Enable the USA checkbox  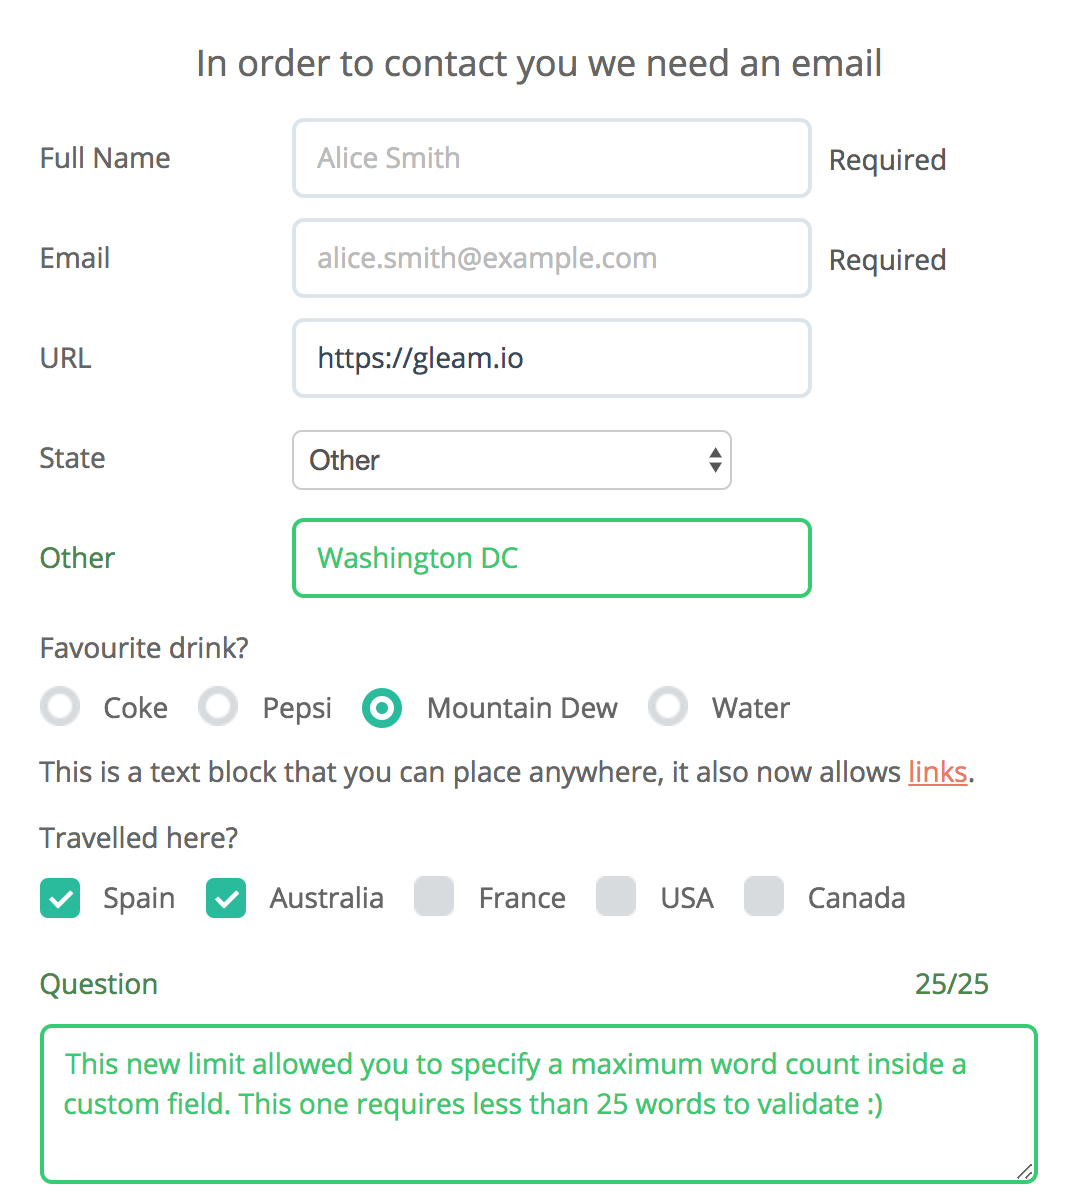[x=615, y=897]
